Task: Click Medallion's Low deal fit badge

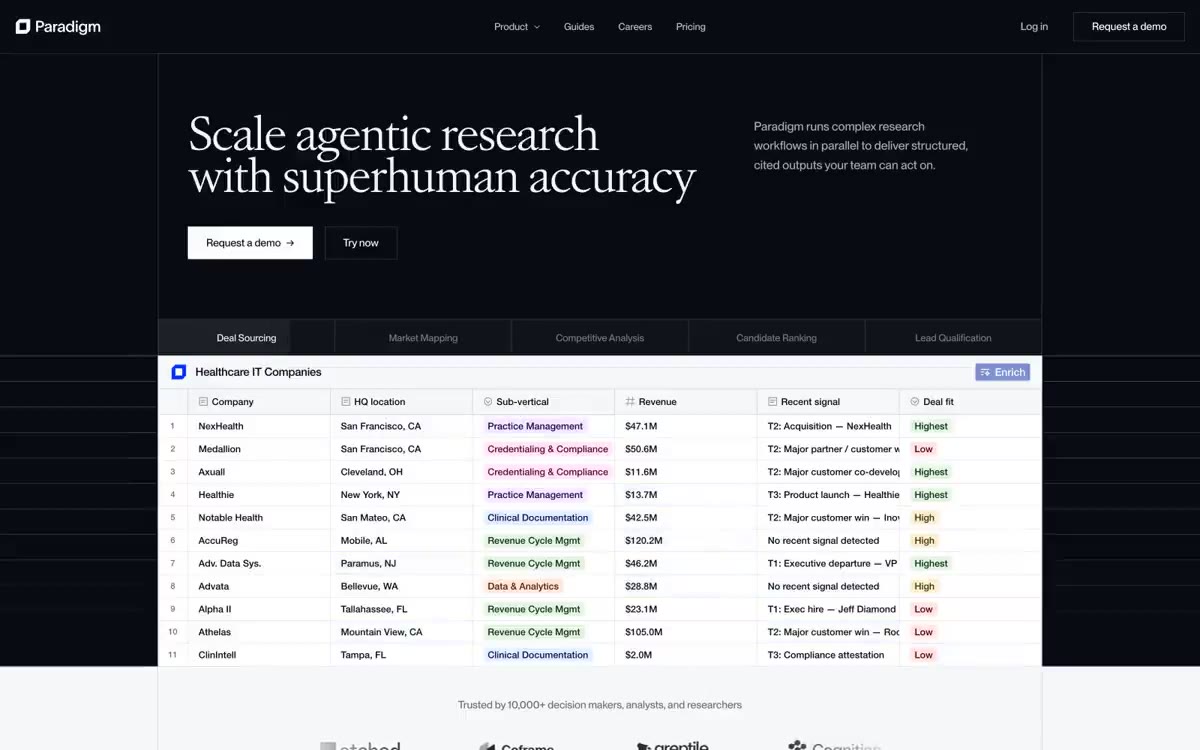Action: pos(924,449)
